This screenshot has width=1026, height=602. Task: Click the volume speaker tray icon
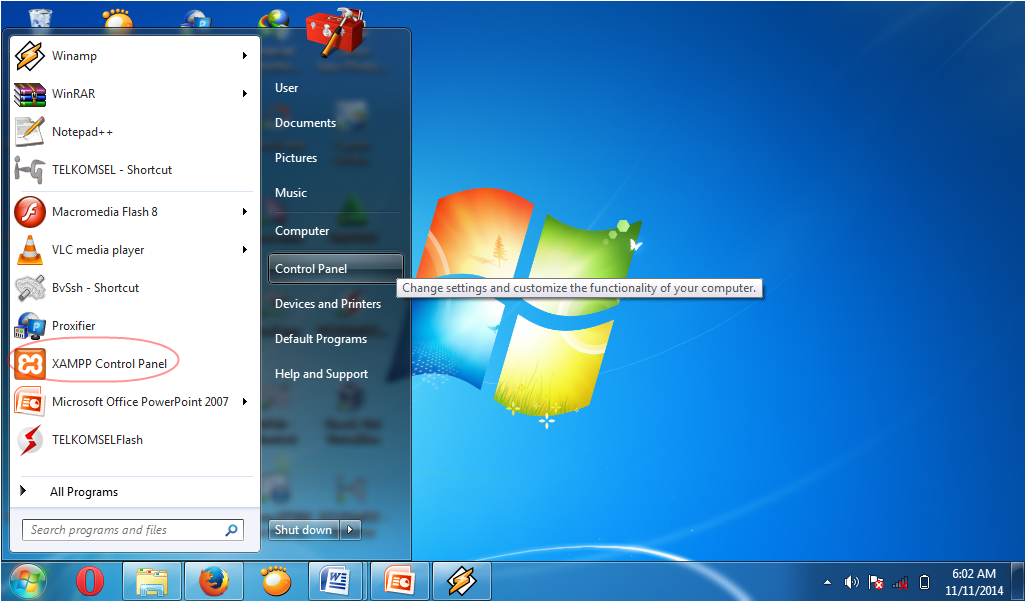pos(852,582)
